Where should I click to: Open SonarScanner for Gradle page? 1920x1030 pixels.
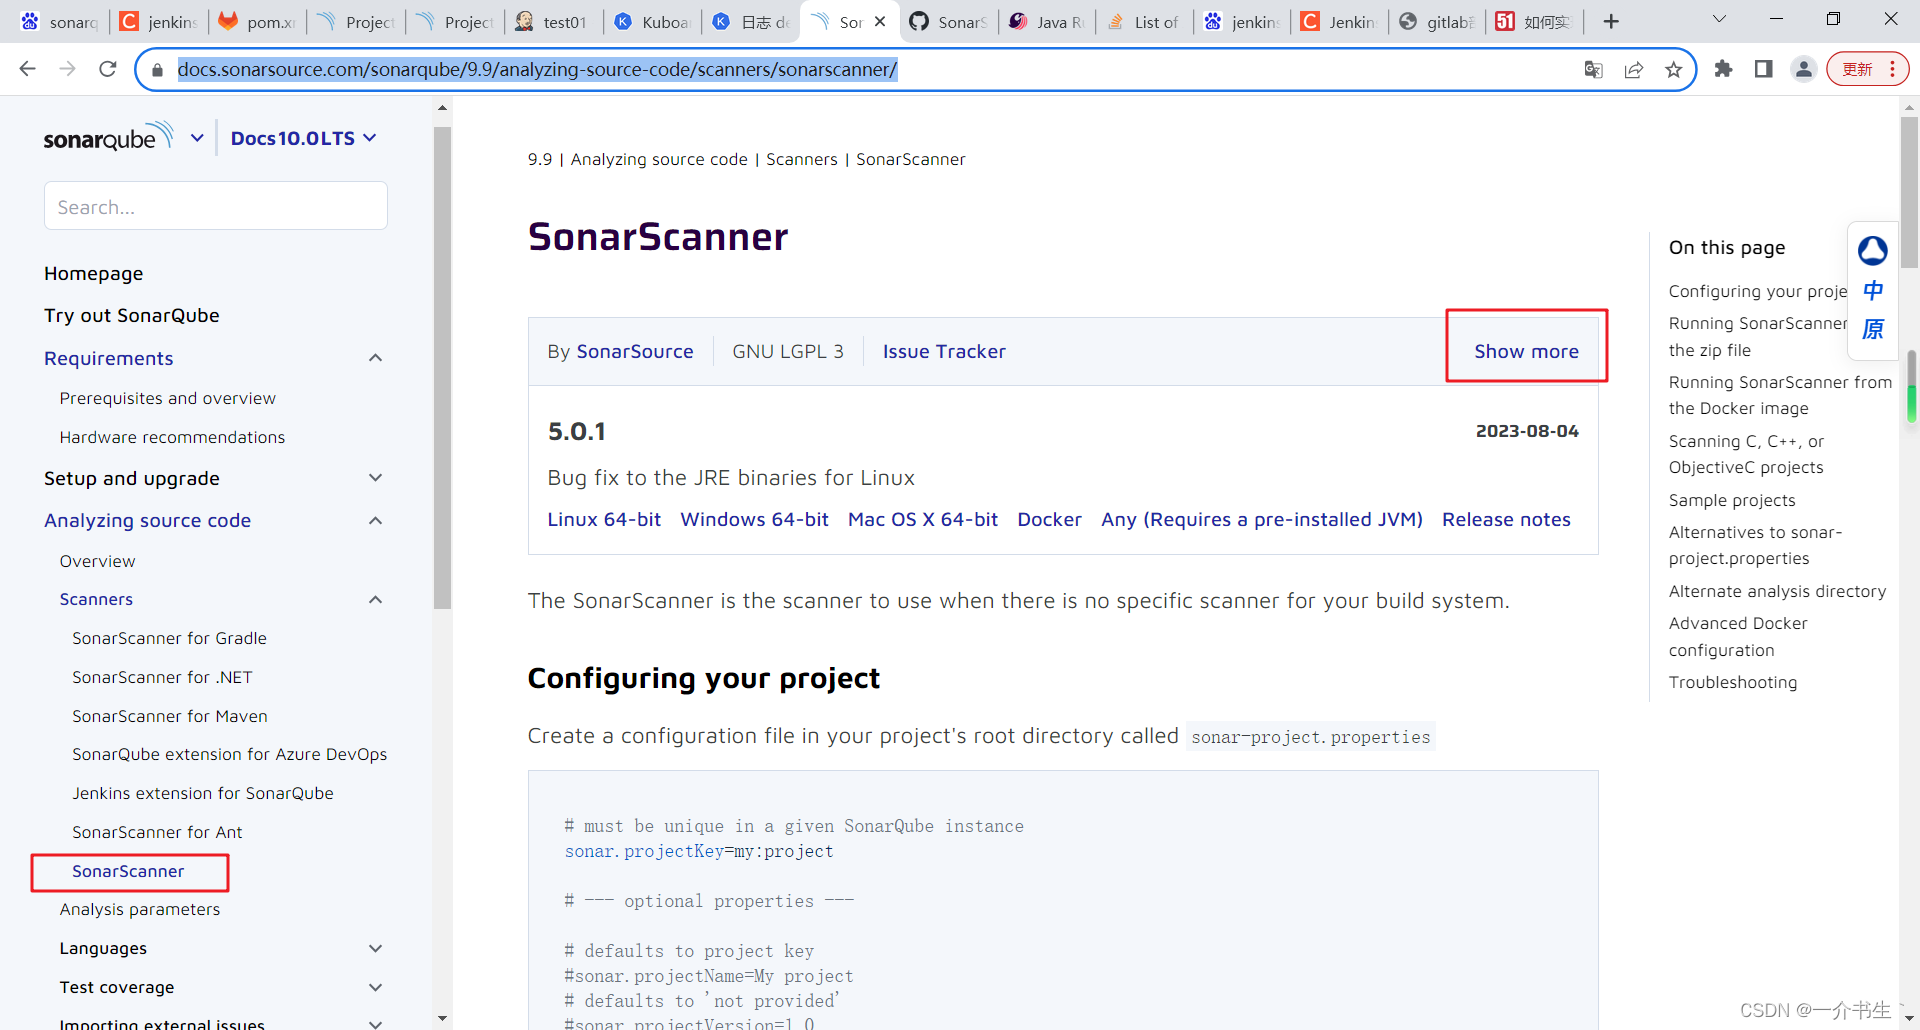pyautogui.click(x=169, y=638)
